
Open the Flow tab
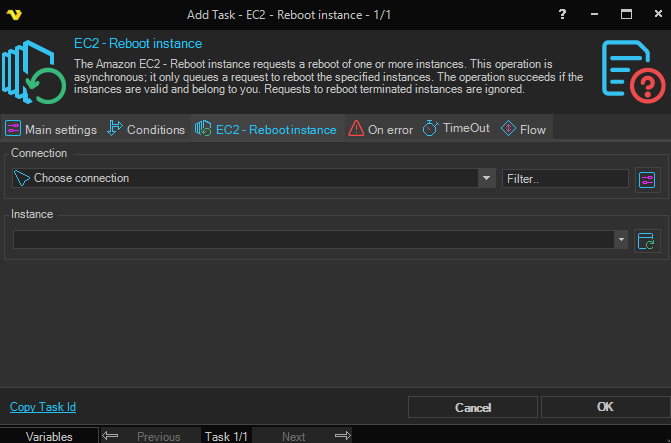click(523, 129)
